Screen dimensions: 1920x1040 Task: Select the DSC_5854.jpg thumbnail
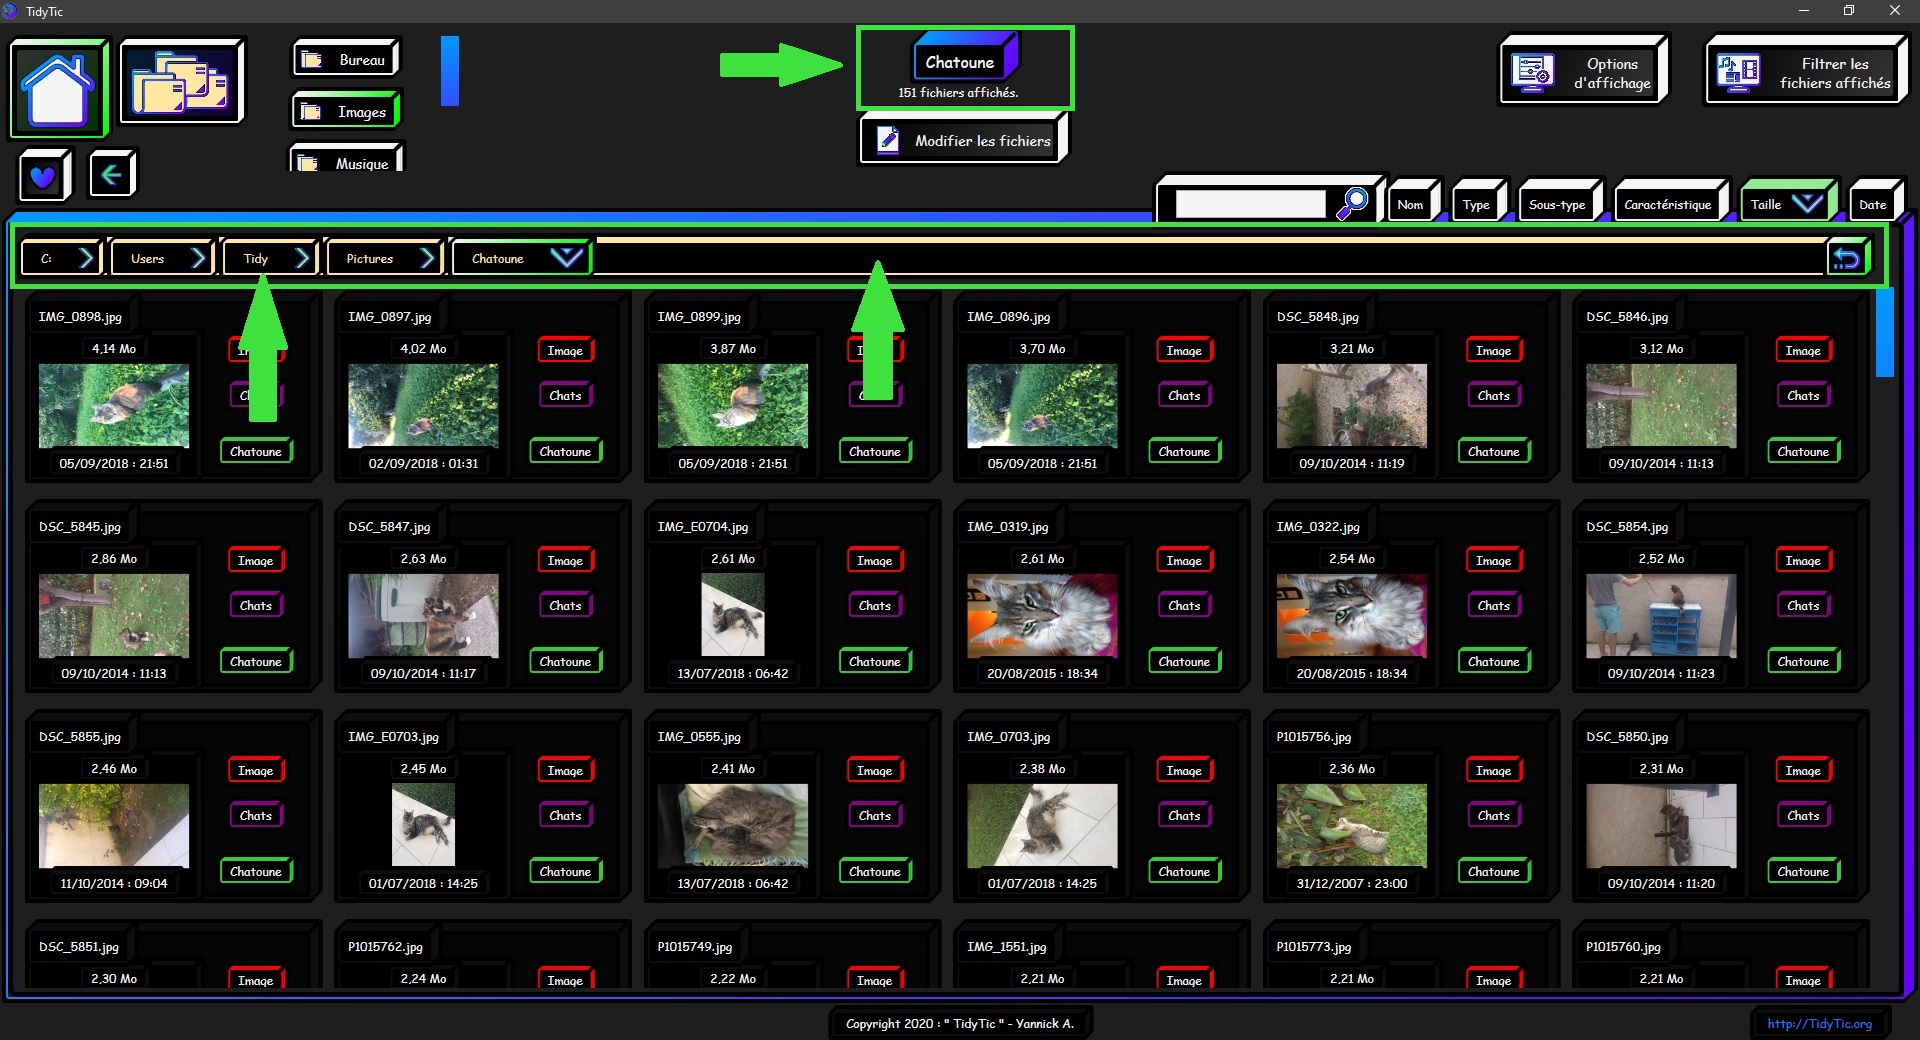click(1661, 615)
